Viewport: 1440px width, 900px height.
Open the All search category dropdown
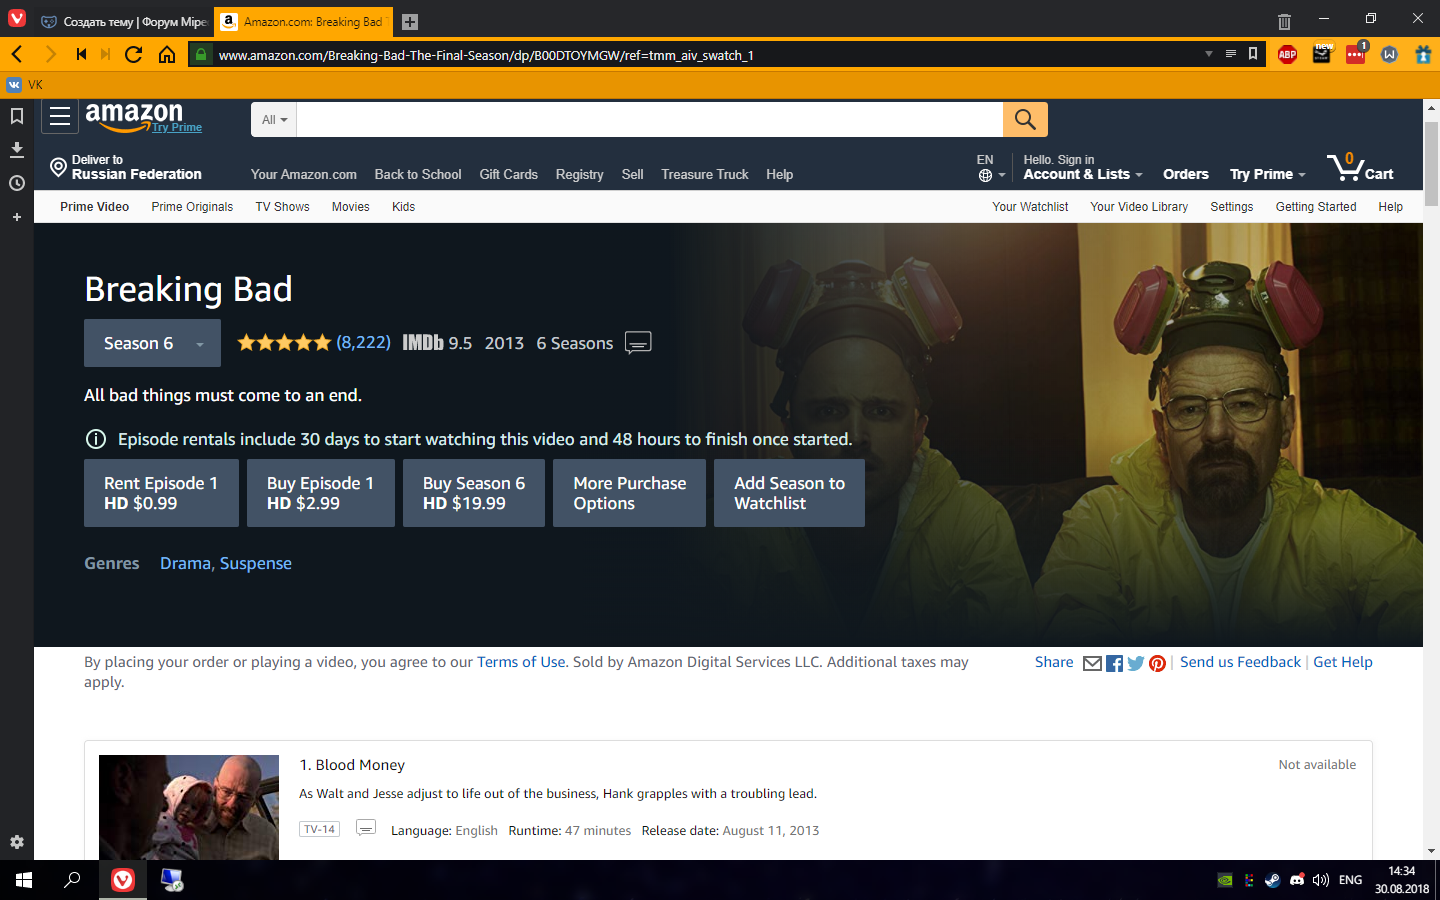click(x=274, y=120)
